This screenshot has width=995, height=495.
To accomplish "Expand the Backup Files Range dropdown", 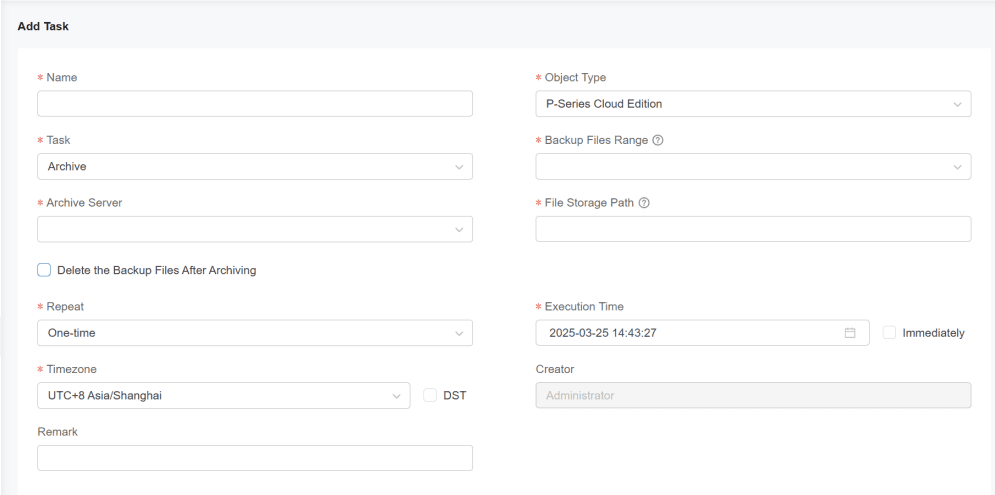I will [753, 166].
